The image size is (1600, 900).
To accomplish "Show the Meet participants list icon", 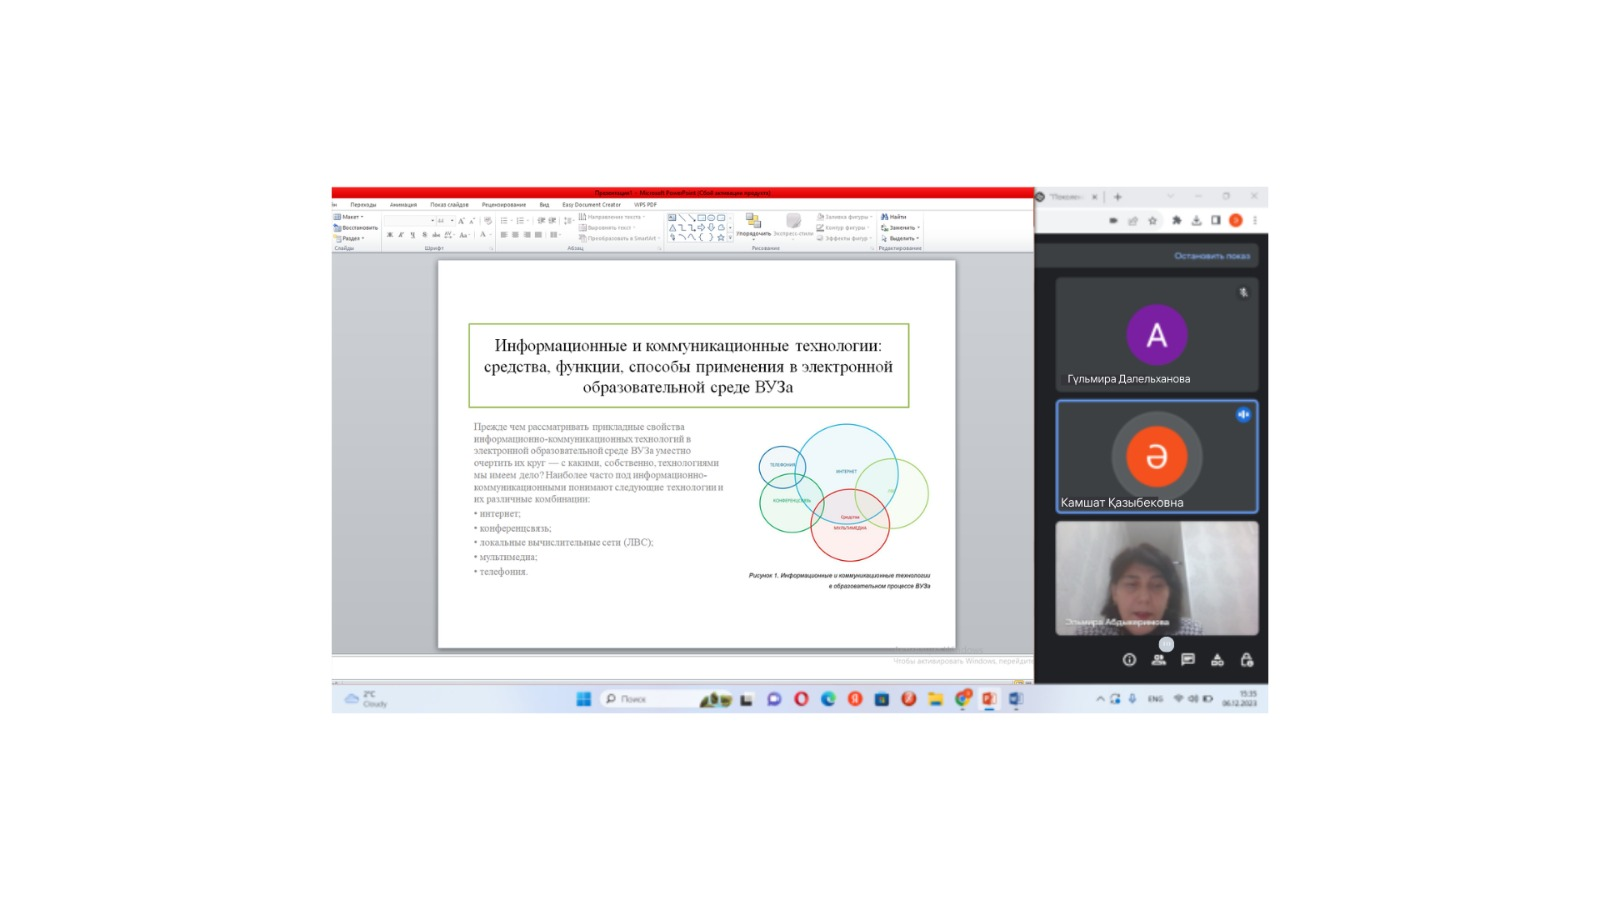I will pos(1158,660).
